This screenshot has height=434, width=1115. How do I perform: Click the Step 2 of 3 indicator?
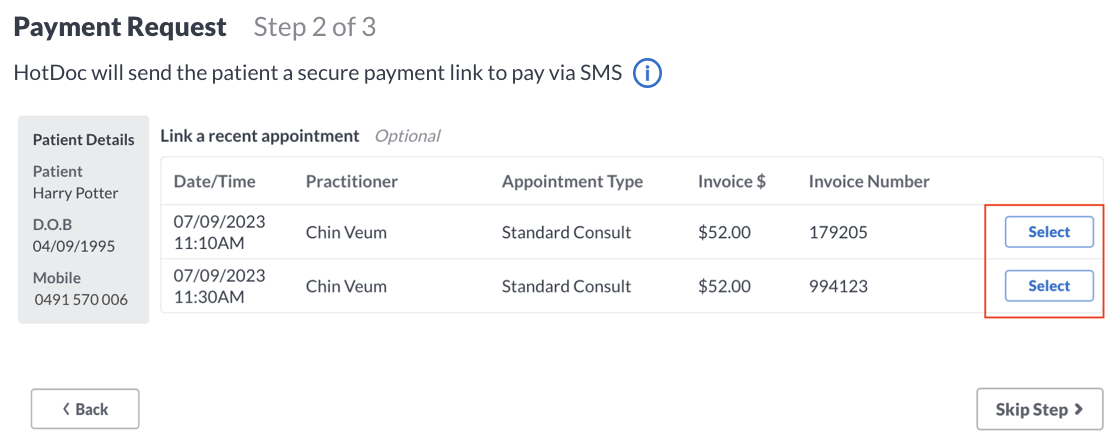(x=315, y=27)
